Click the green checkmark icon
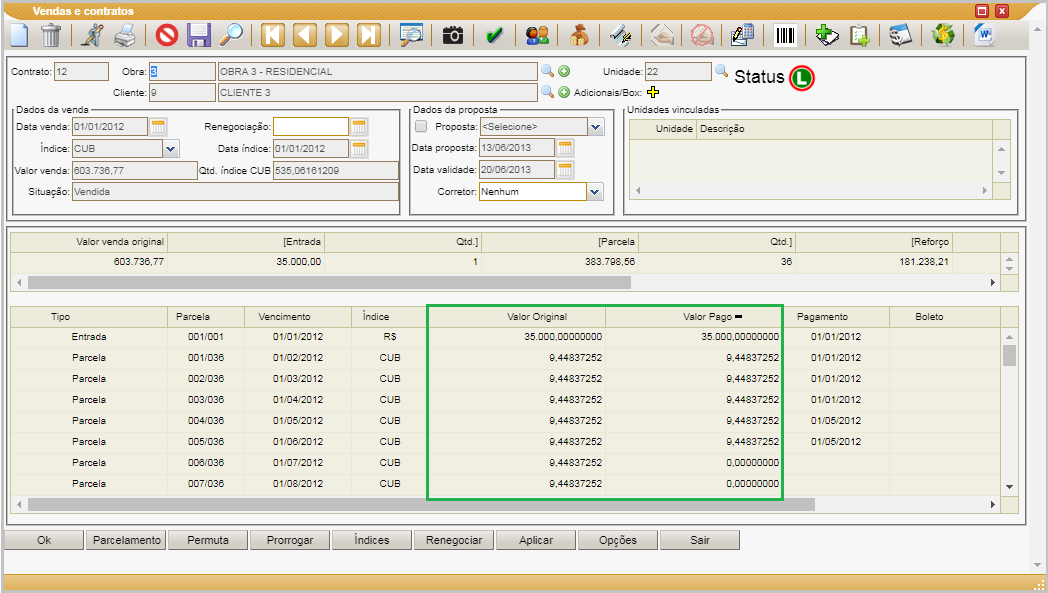 point(495,35)
